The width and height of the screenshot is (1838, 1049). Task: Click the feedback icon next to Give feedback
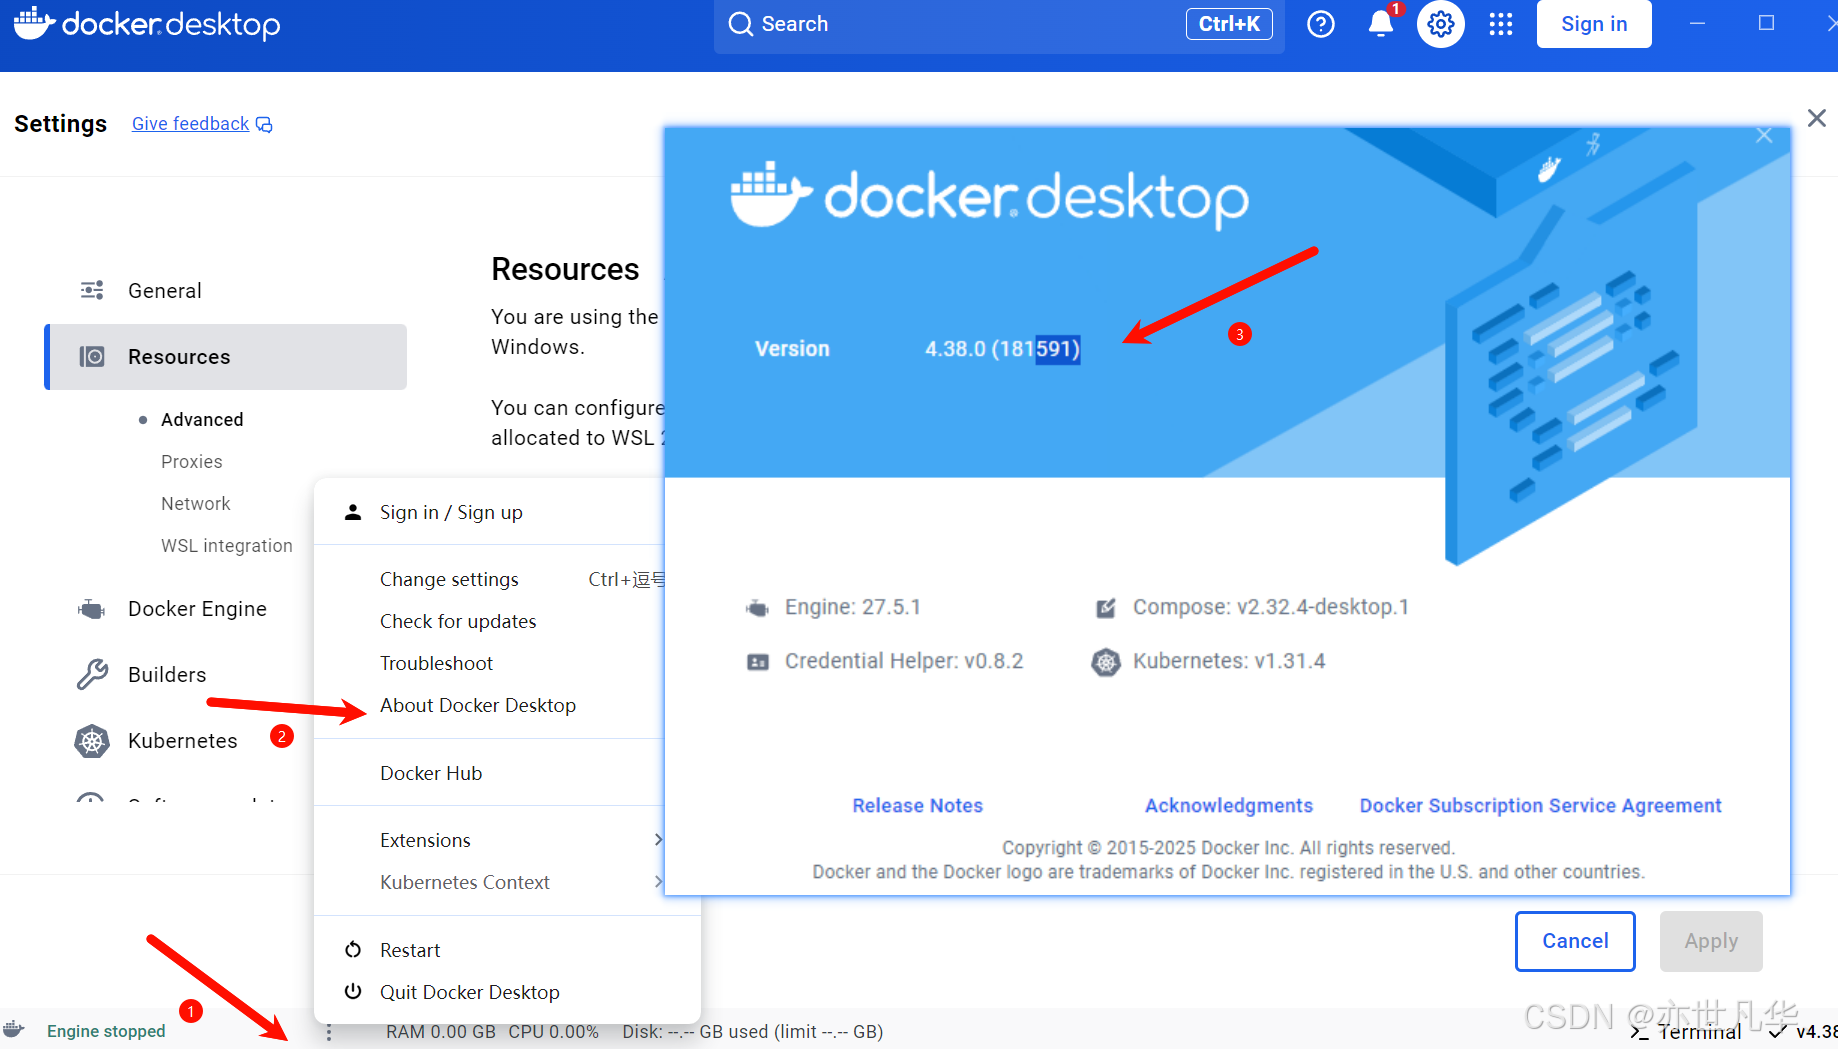point(264,124)
